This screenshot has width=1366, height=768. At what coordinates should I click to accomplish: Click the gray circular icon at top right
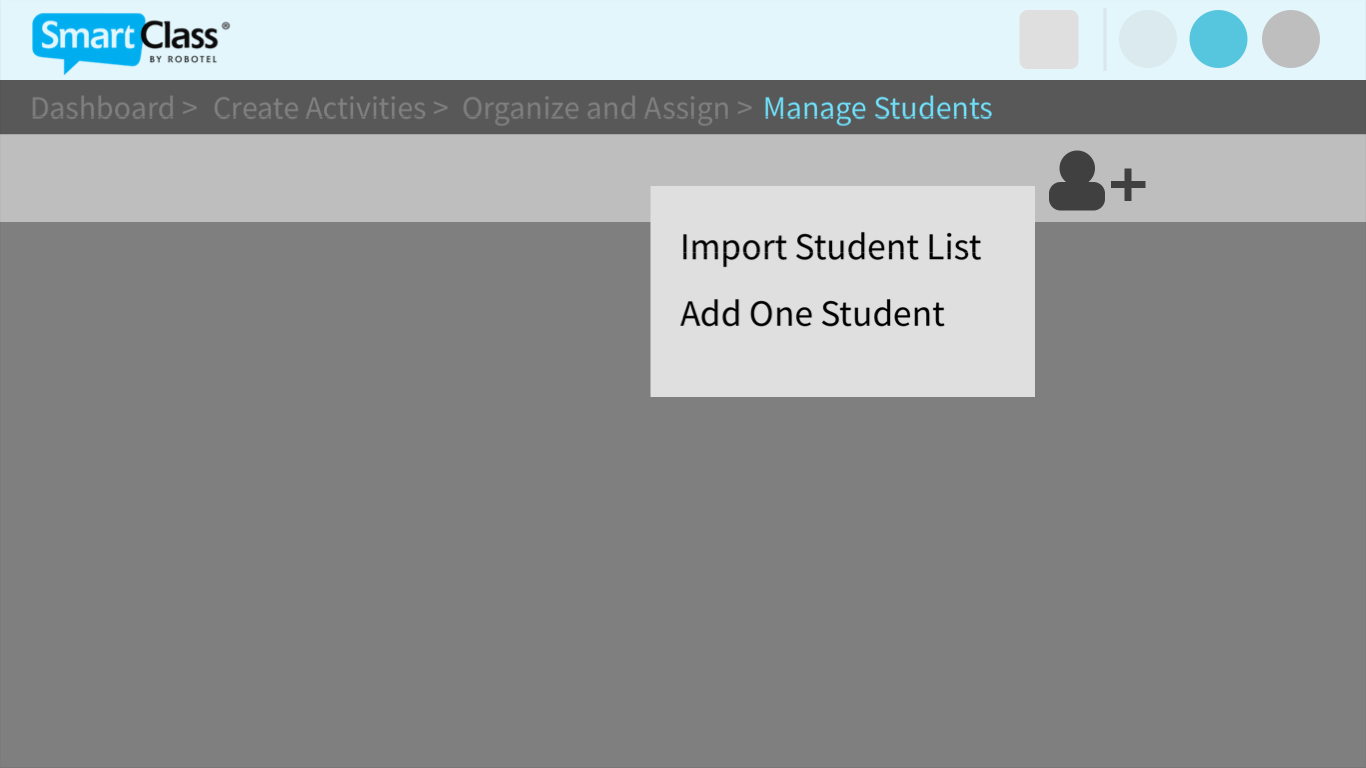pyautogui.click(x=1291, y=38)
